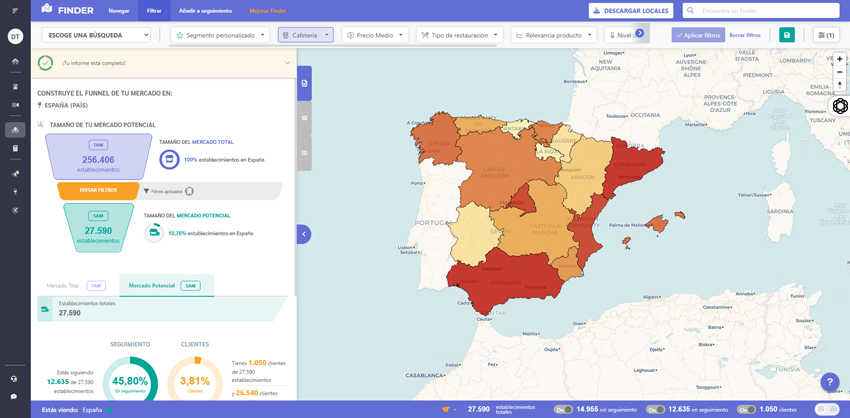Click the purple TAM 256.406 funnel block

[98, 157]
